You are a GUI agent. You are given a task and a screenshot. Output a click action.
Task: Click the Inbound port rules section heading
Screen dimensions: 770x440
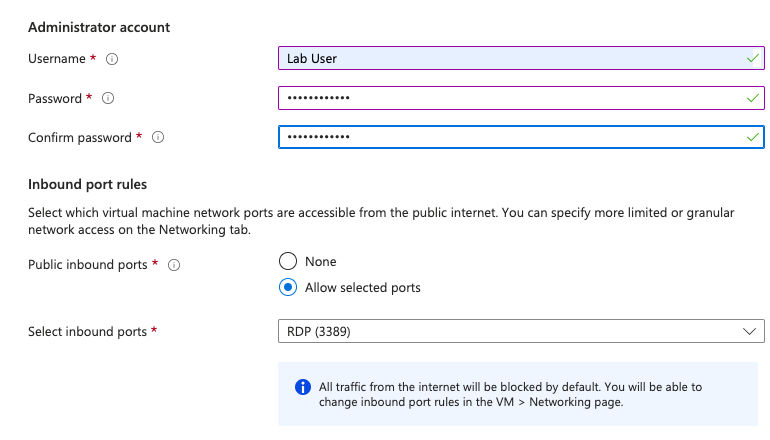[x=88, y=184]
